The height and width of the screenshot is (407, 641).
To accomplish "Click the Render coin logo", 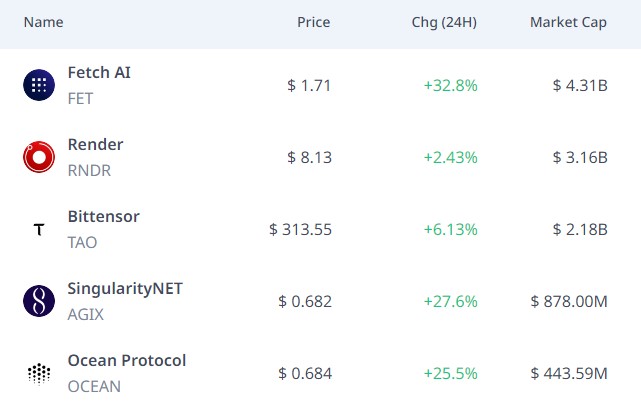I will (39, 157).
